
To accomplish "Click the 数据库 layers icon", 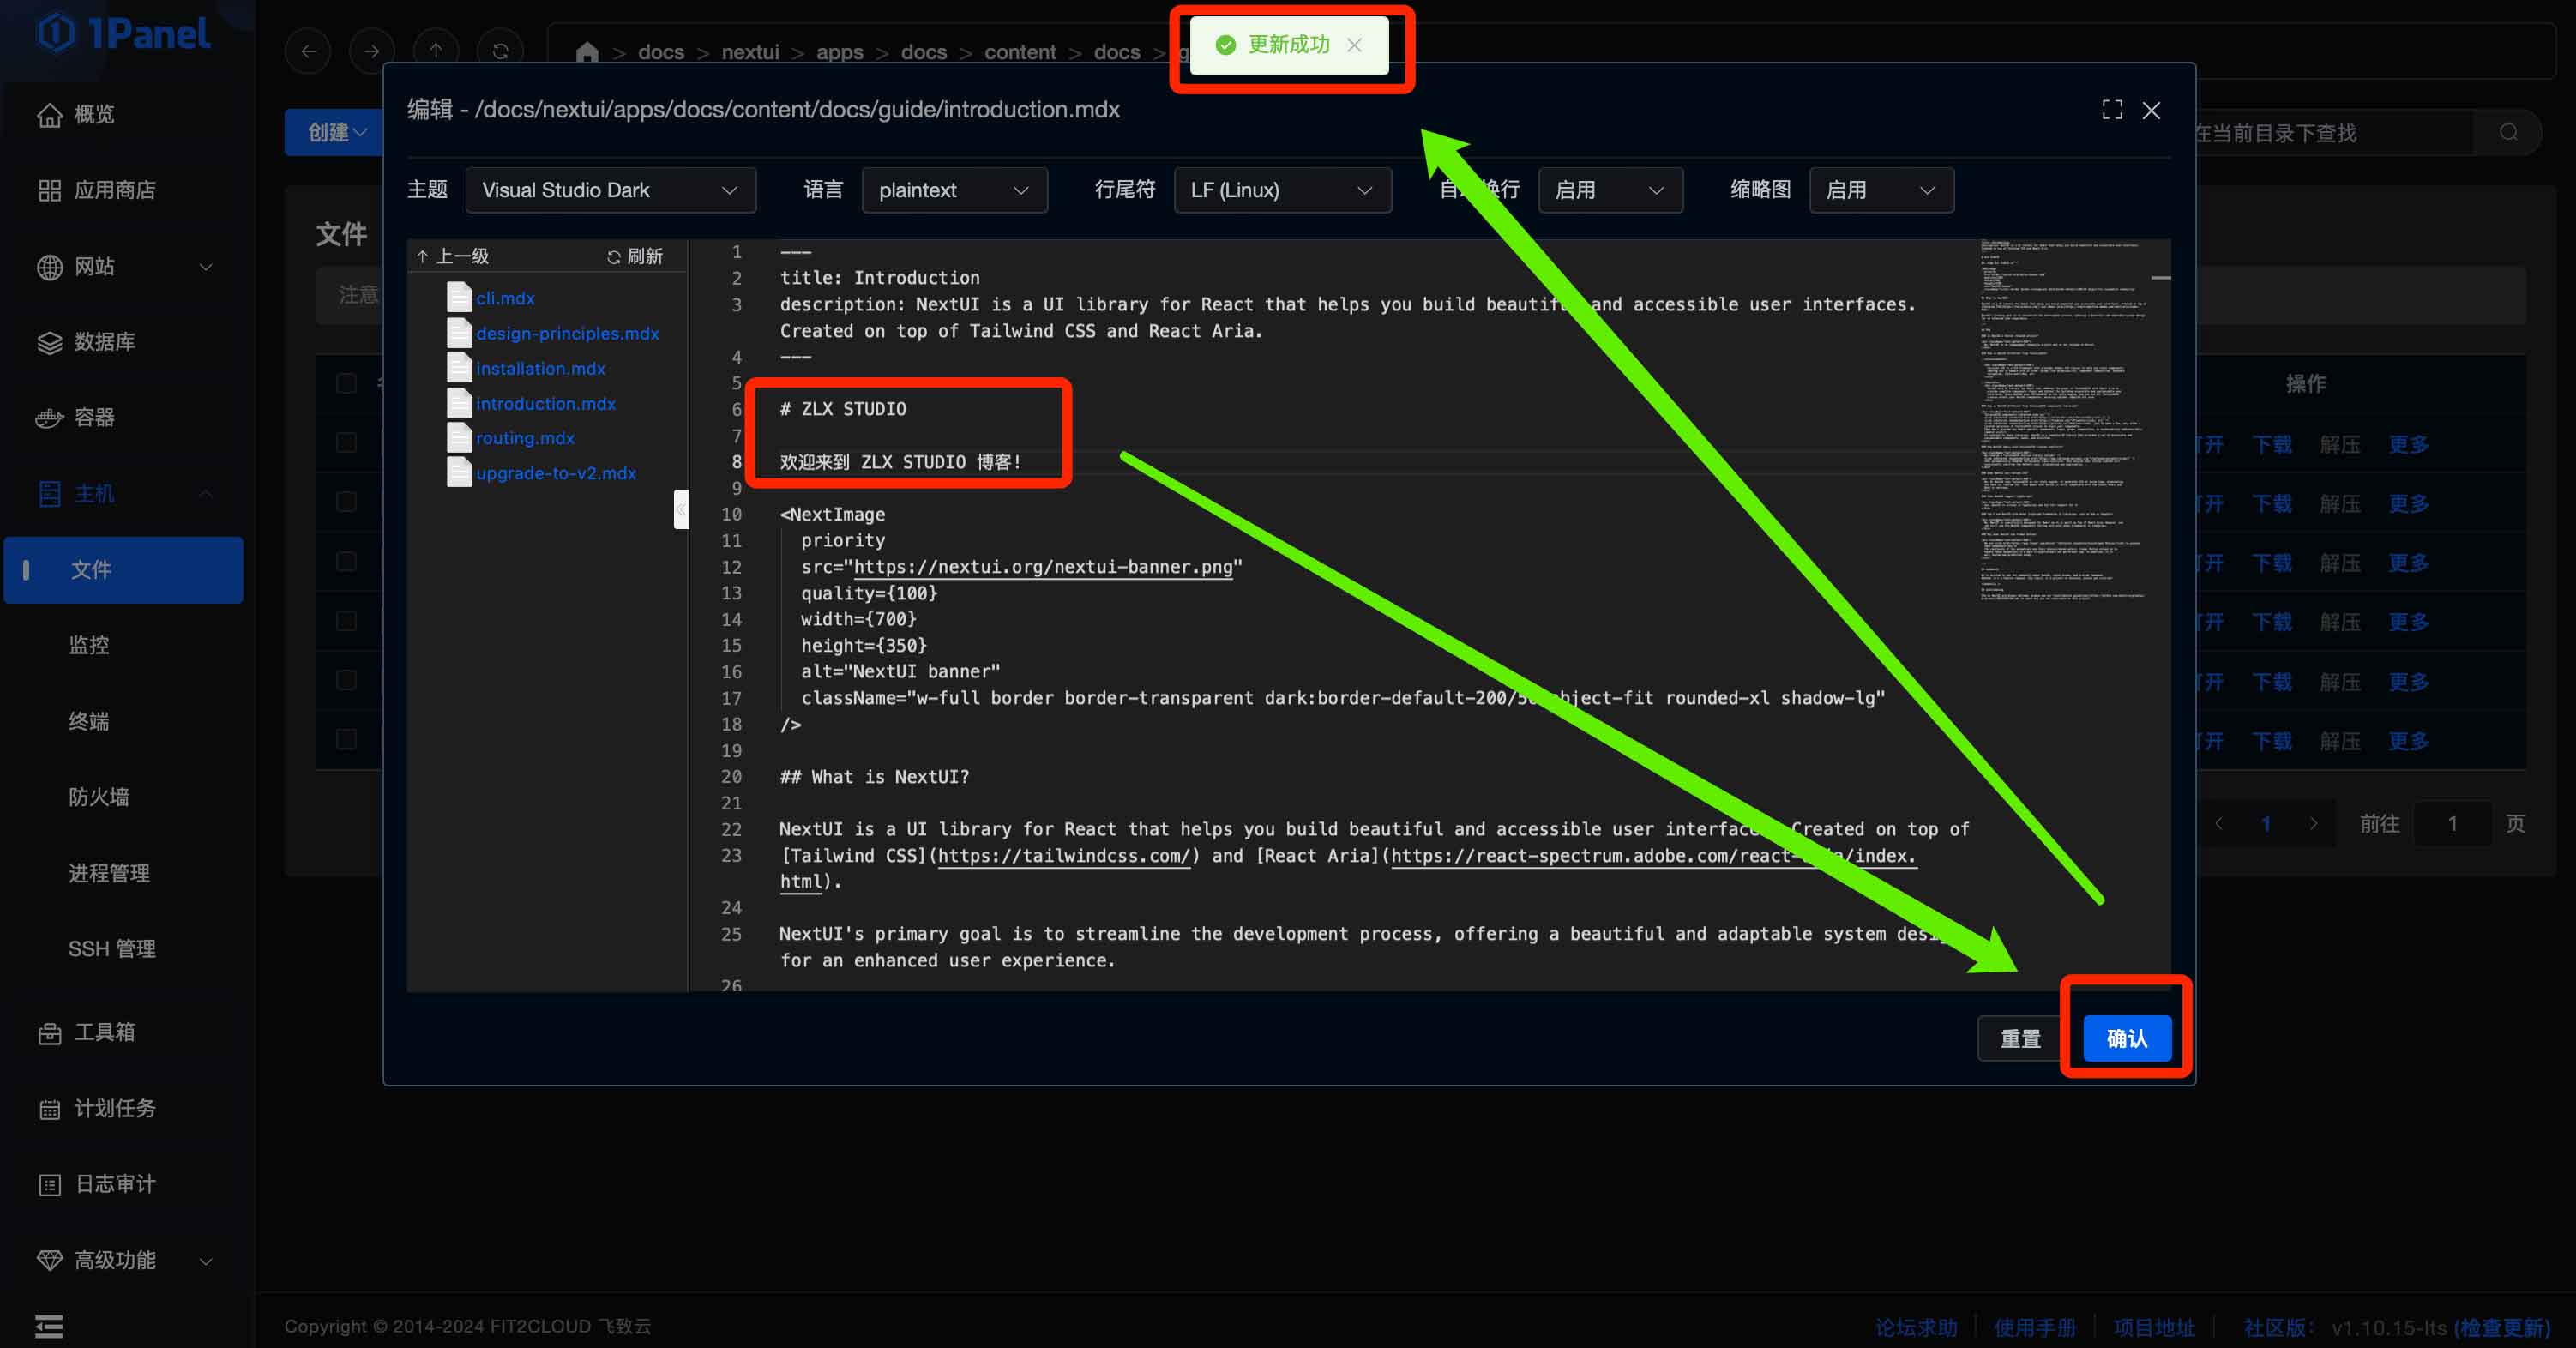I will coord(49,342).
